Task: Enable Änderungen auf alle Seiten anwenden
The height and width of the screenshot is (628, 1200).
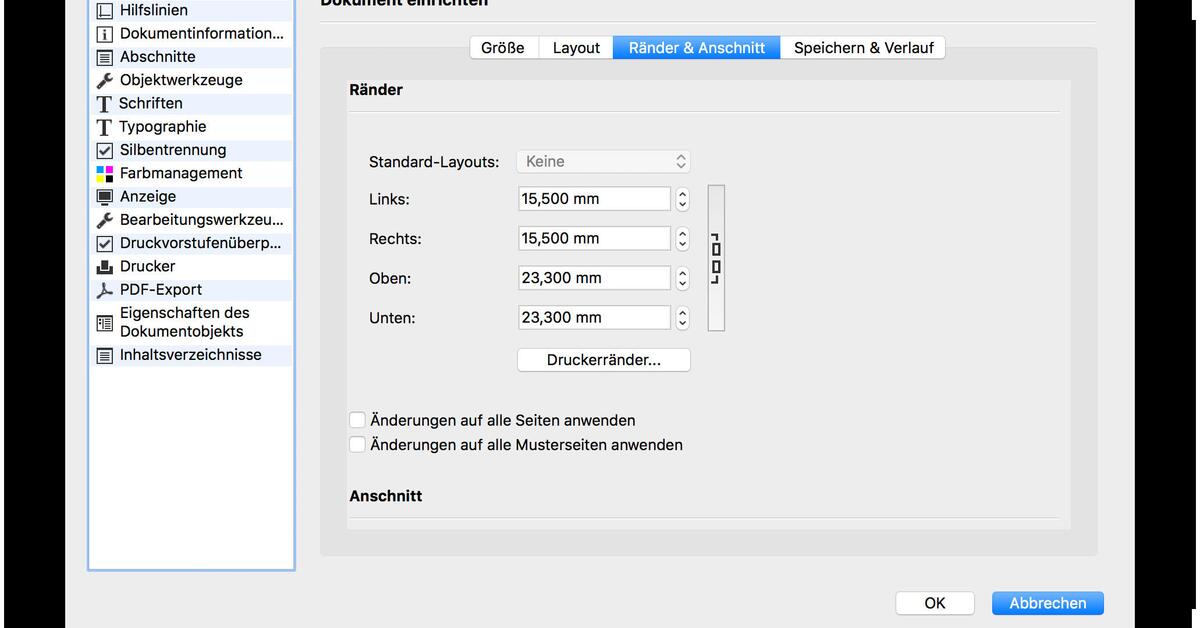Action: tap(357, 420)
